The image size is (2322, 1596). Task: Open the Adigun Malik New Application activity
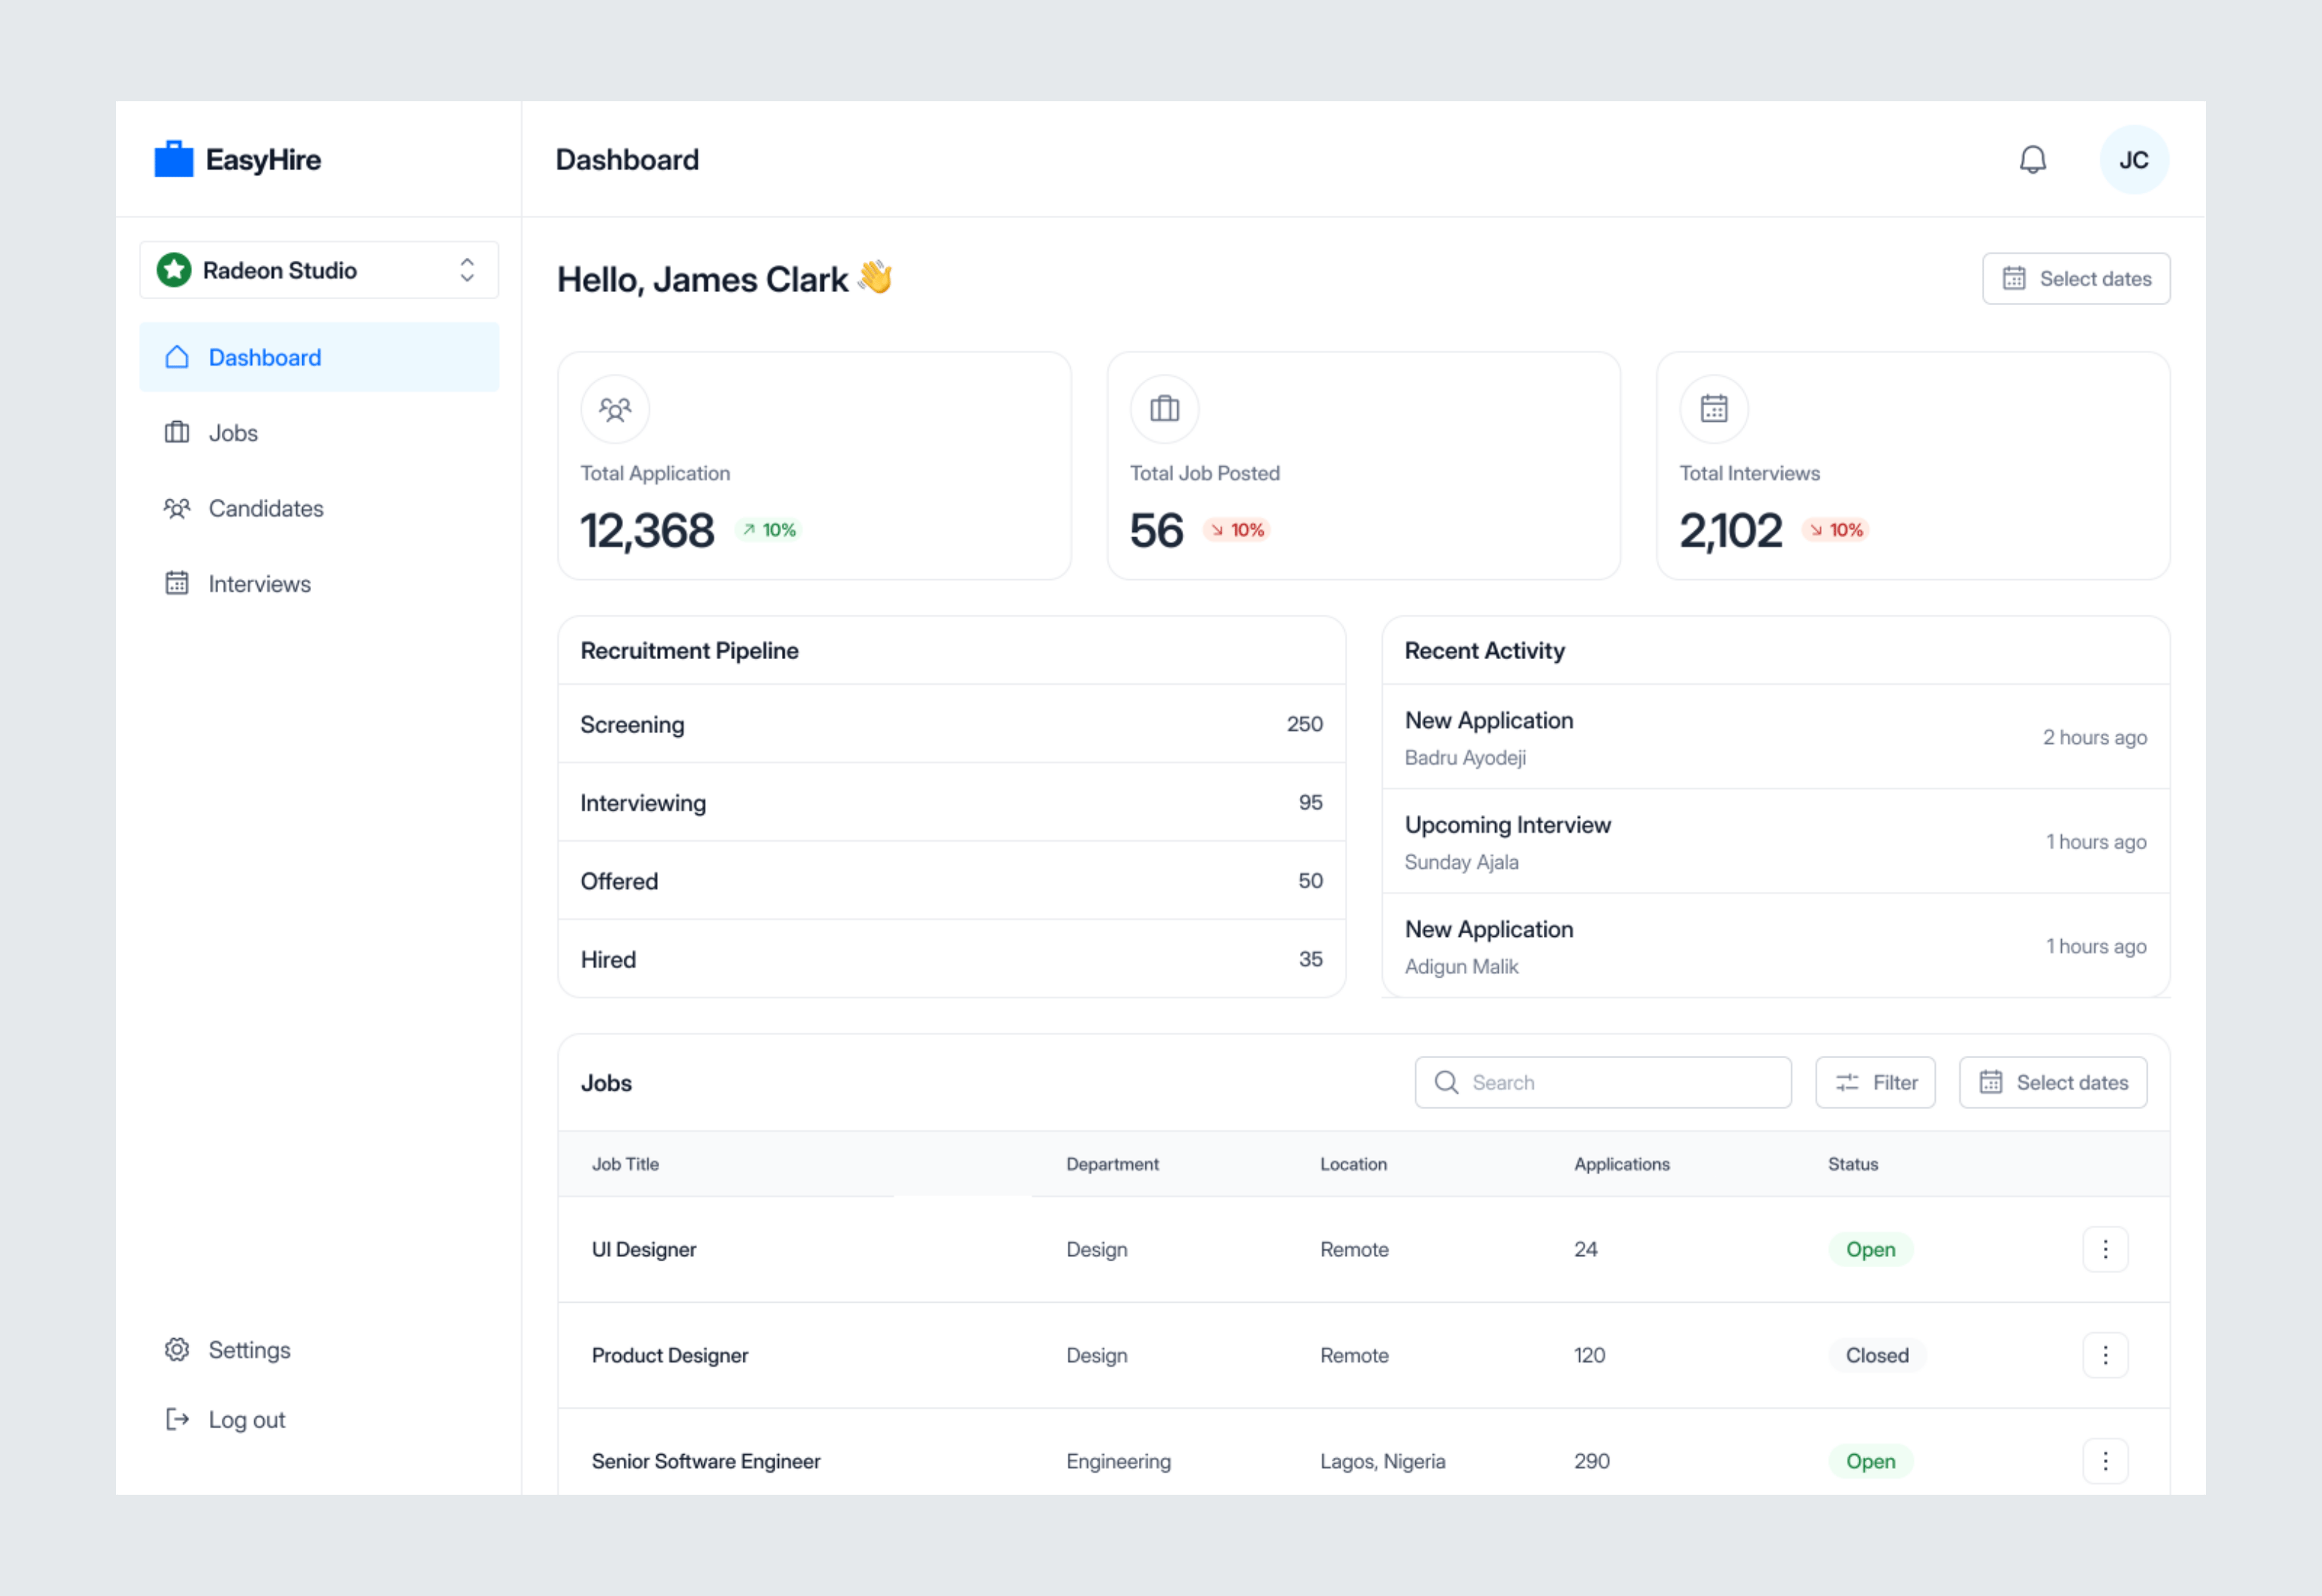click(x=1776, y=946)
